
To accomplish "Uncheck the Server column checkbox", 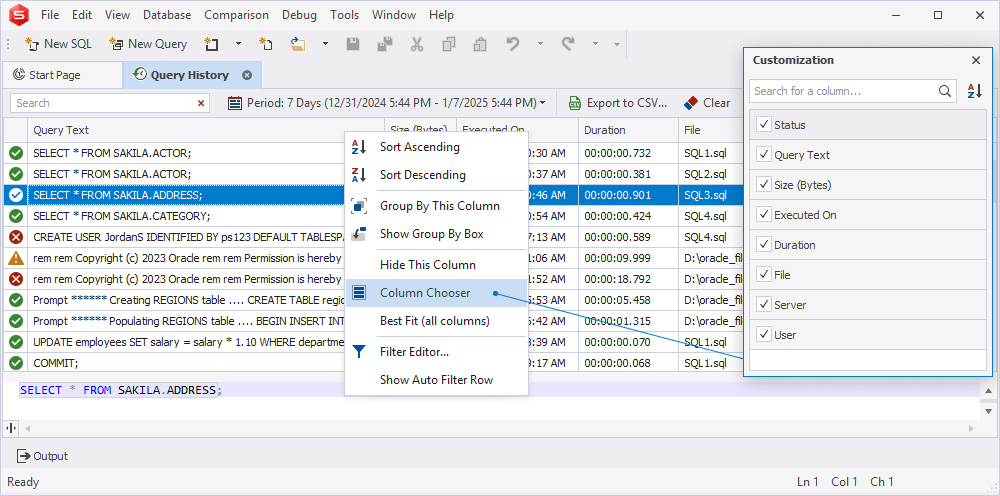I will [x=763, y=304].
